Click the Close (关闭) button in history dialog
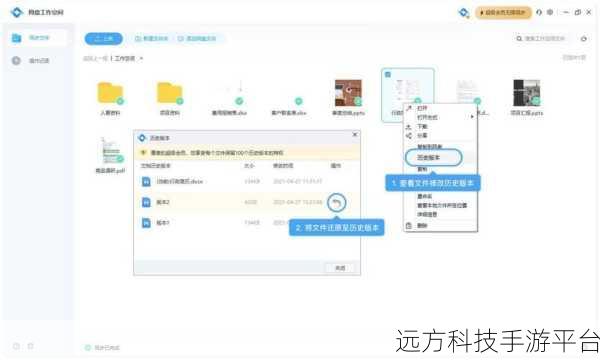This screenshot has width=600, height=360. 340,268
